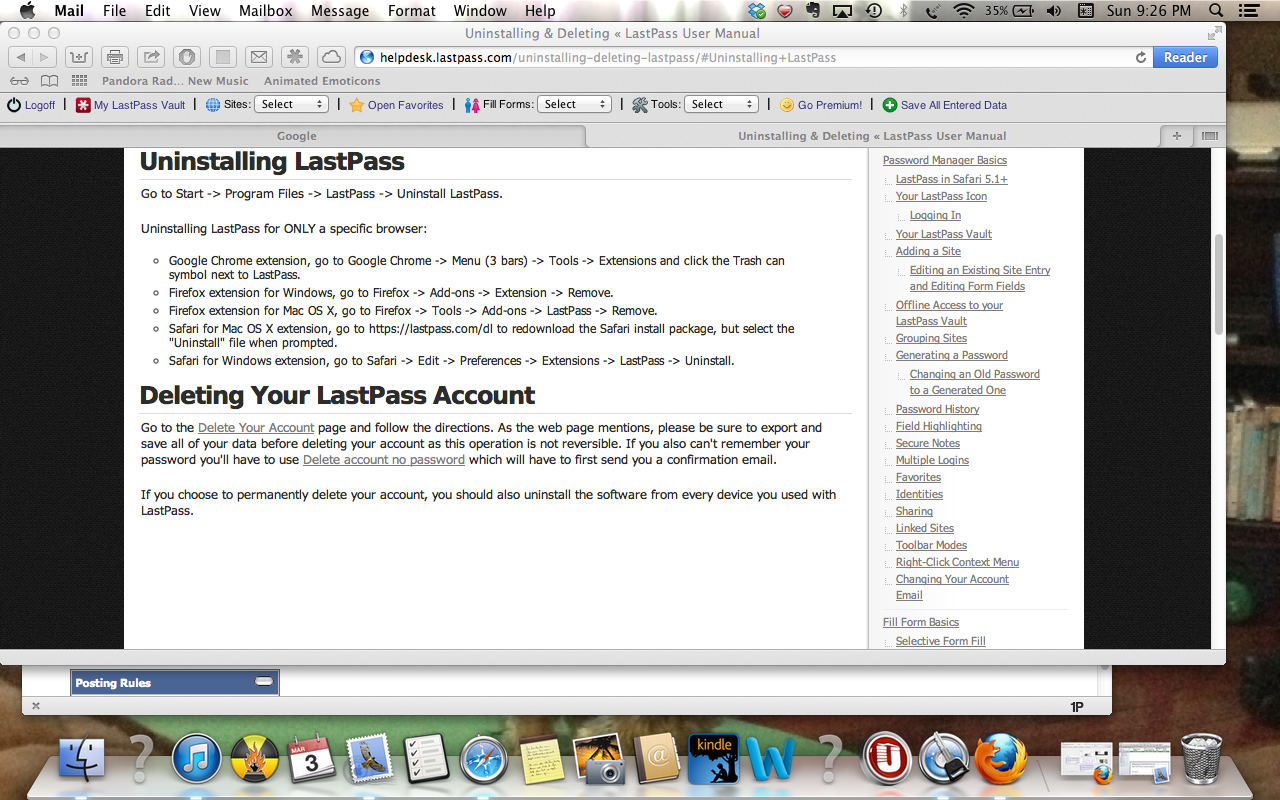Open the Message menu
The height and width of the screenshot is (800, 1280).
pyautogui.click(x=340, y=11)
